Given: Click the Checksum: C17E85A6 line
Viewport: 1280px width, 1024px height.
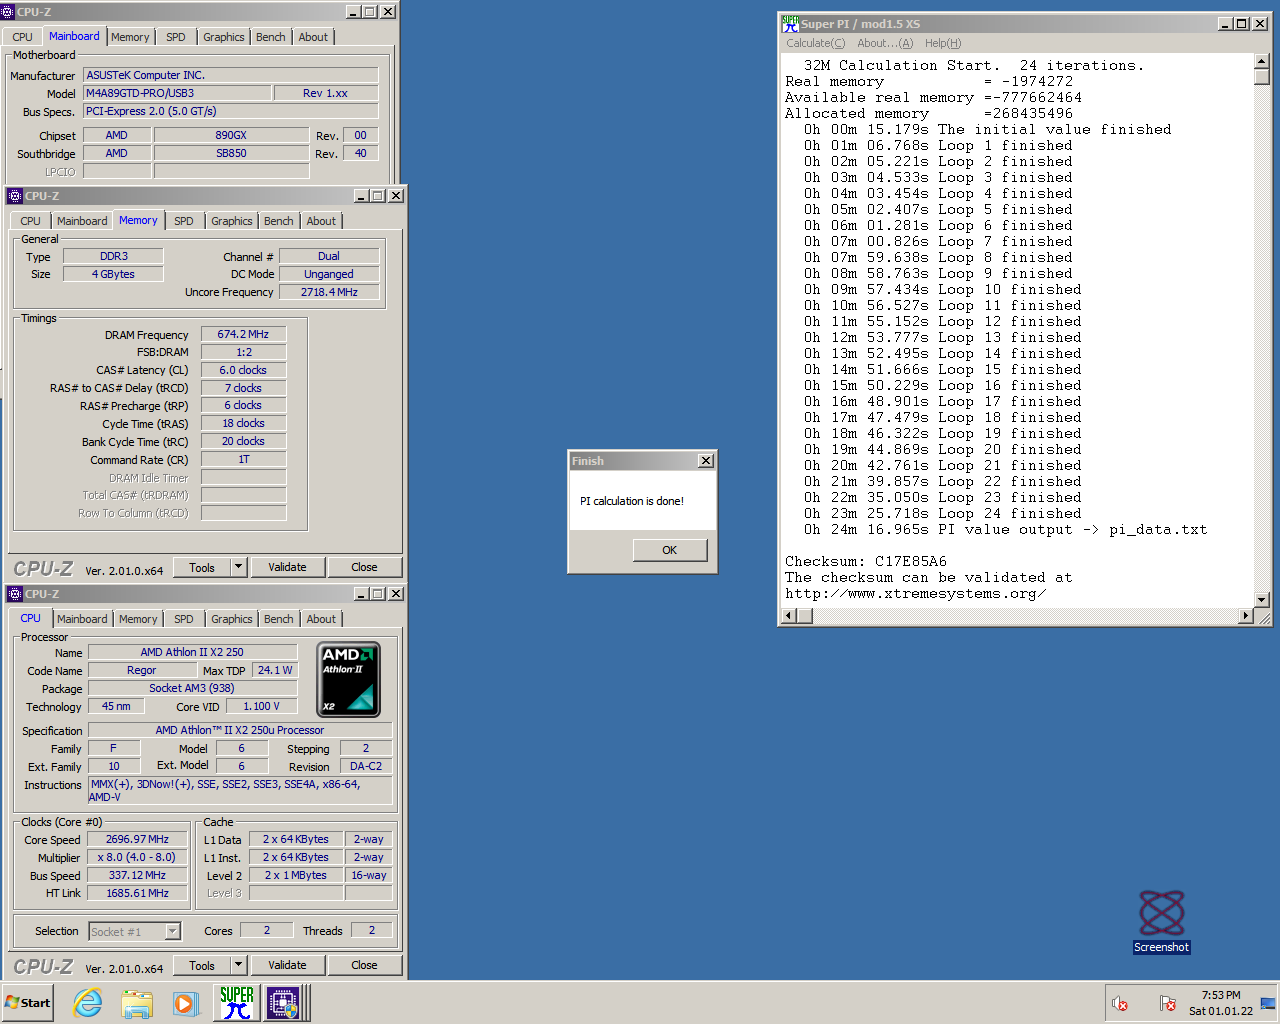Looking at the screenshot, I should click(x=866, y=561).
